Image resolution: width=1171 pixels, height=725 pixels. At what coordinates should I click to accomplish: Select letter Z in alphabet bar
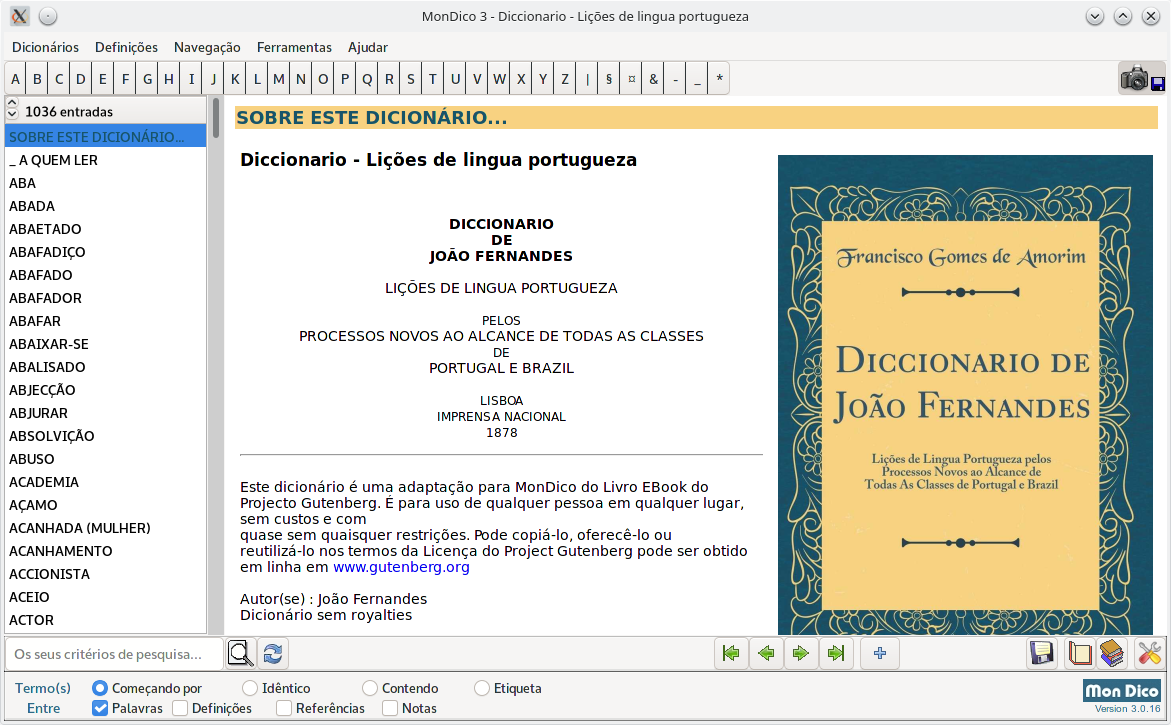click(565, 78)
